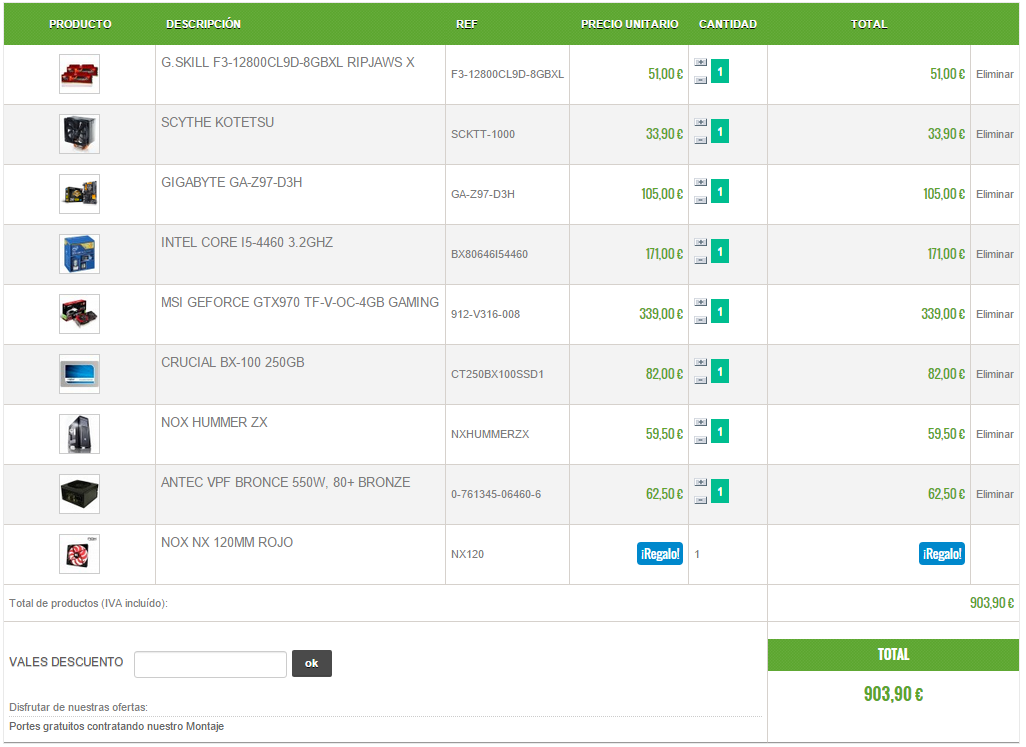This screenshot has width=1026, height=747.
Task: Decrease quantity of Antec VPF Bronce 550W
Action: tap(701, 500)
